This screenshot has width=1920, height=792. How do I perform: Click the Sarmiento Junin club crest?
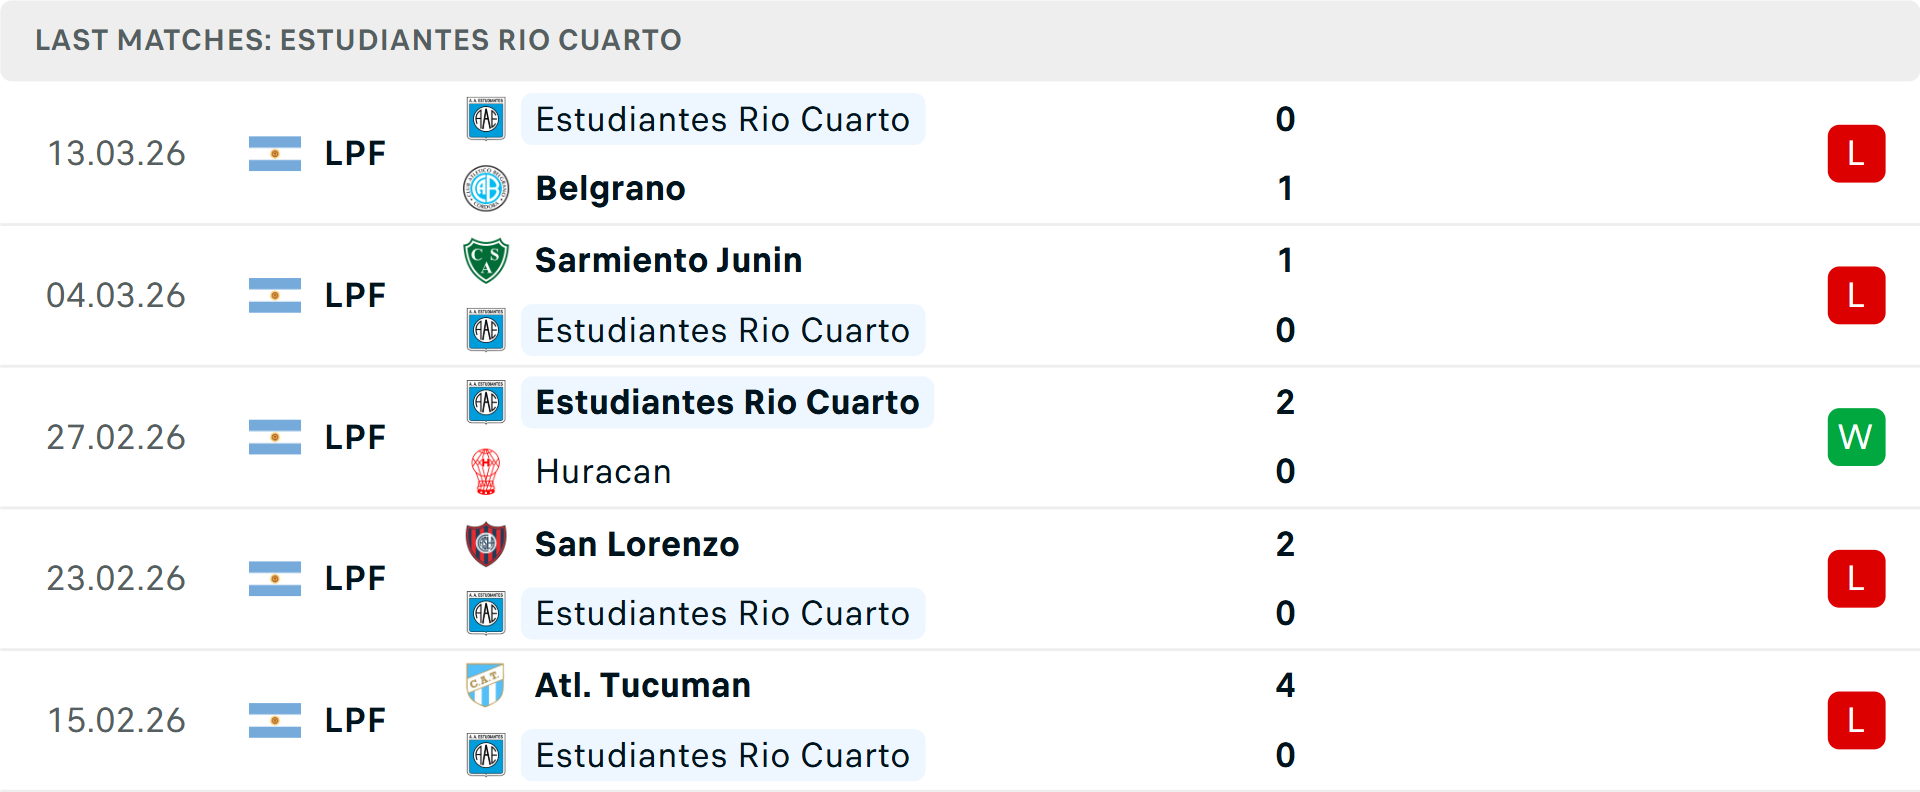[x=486, y=260]
